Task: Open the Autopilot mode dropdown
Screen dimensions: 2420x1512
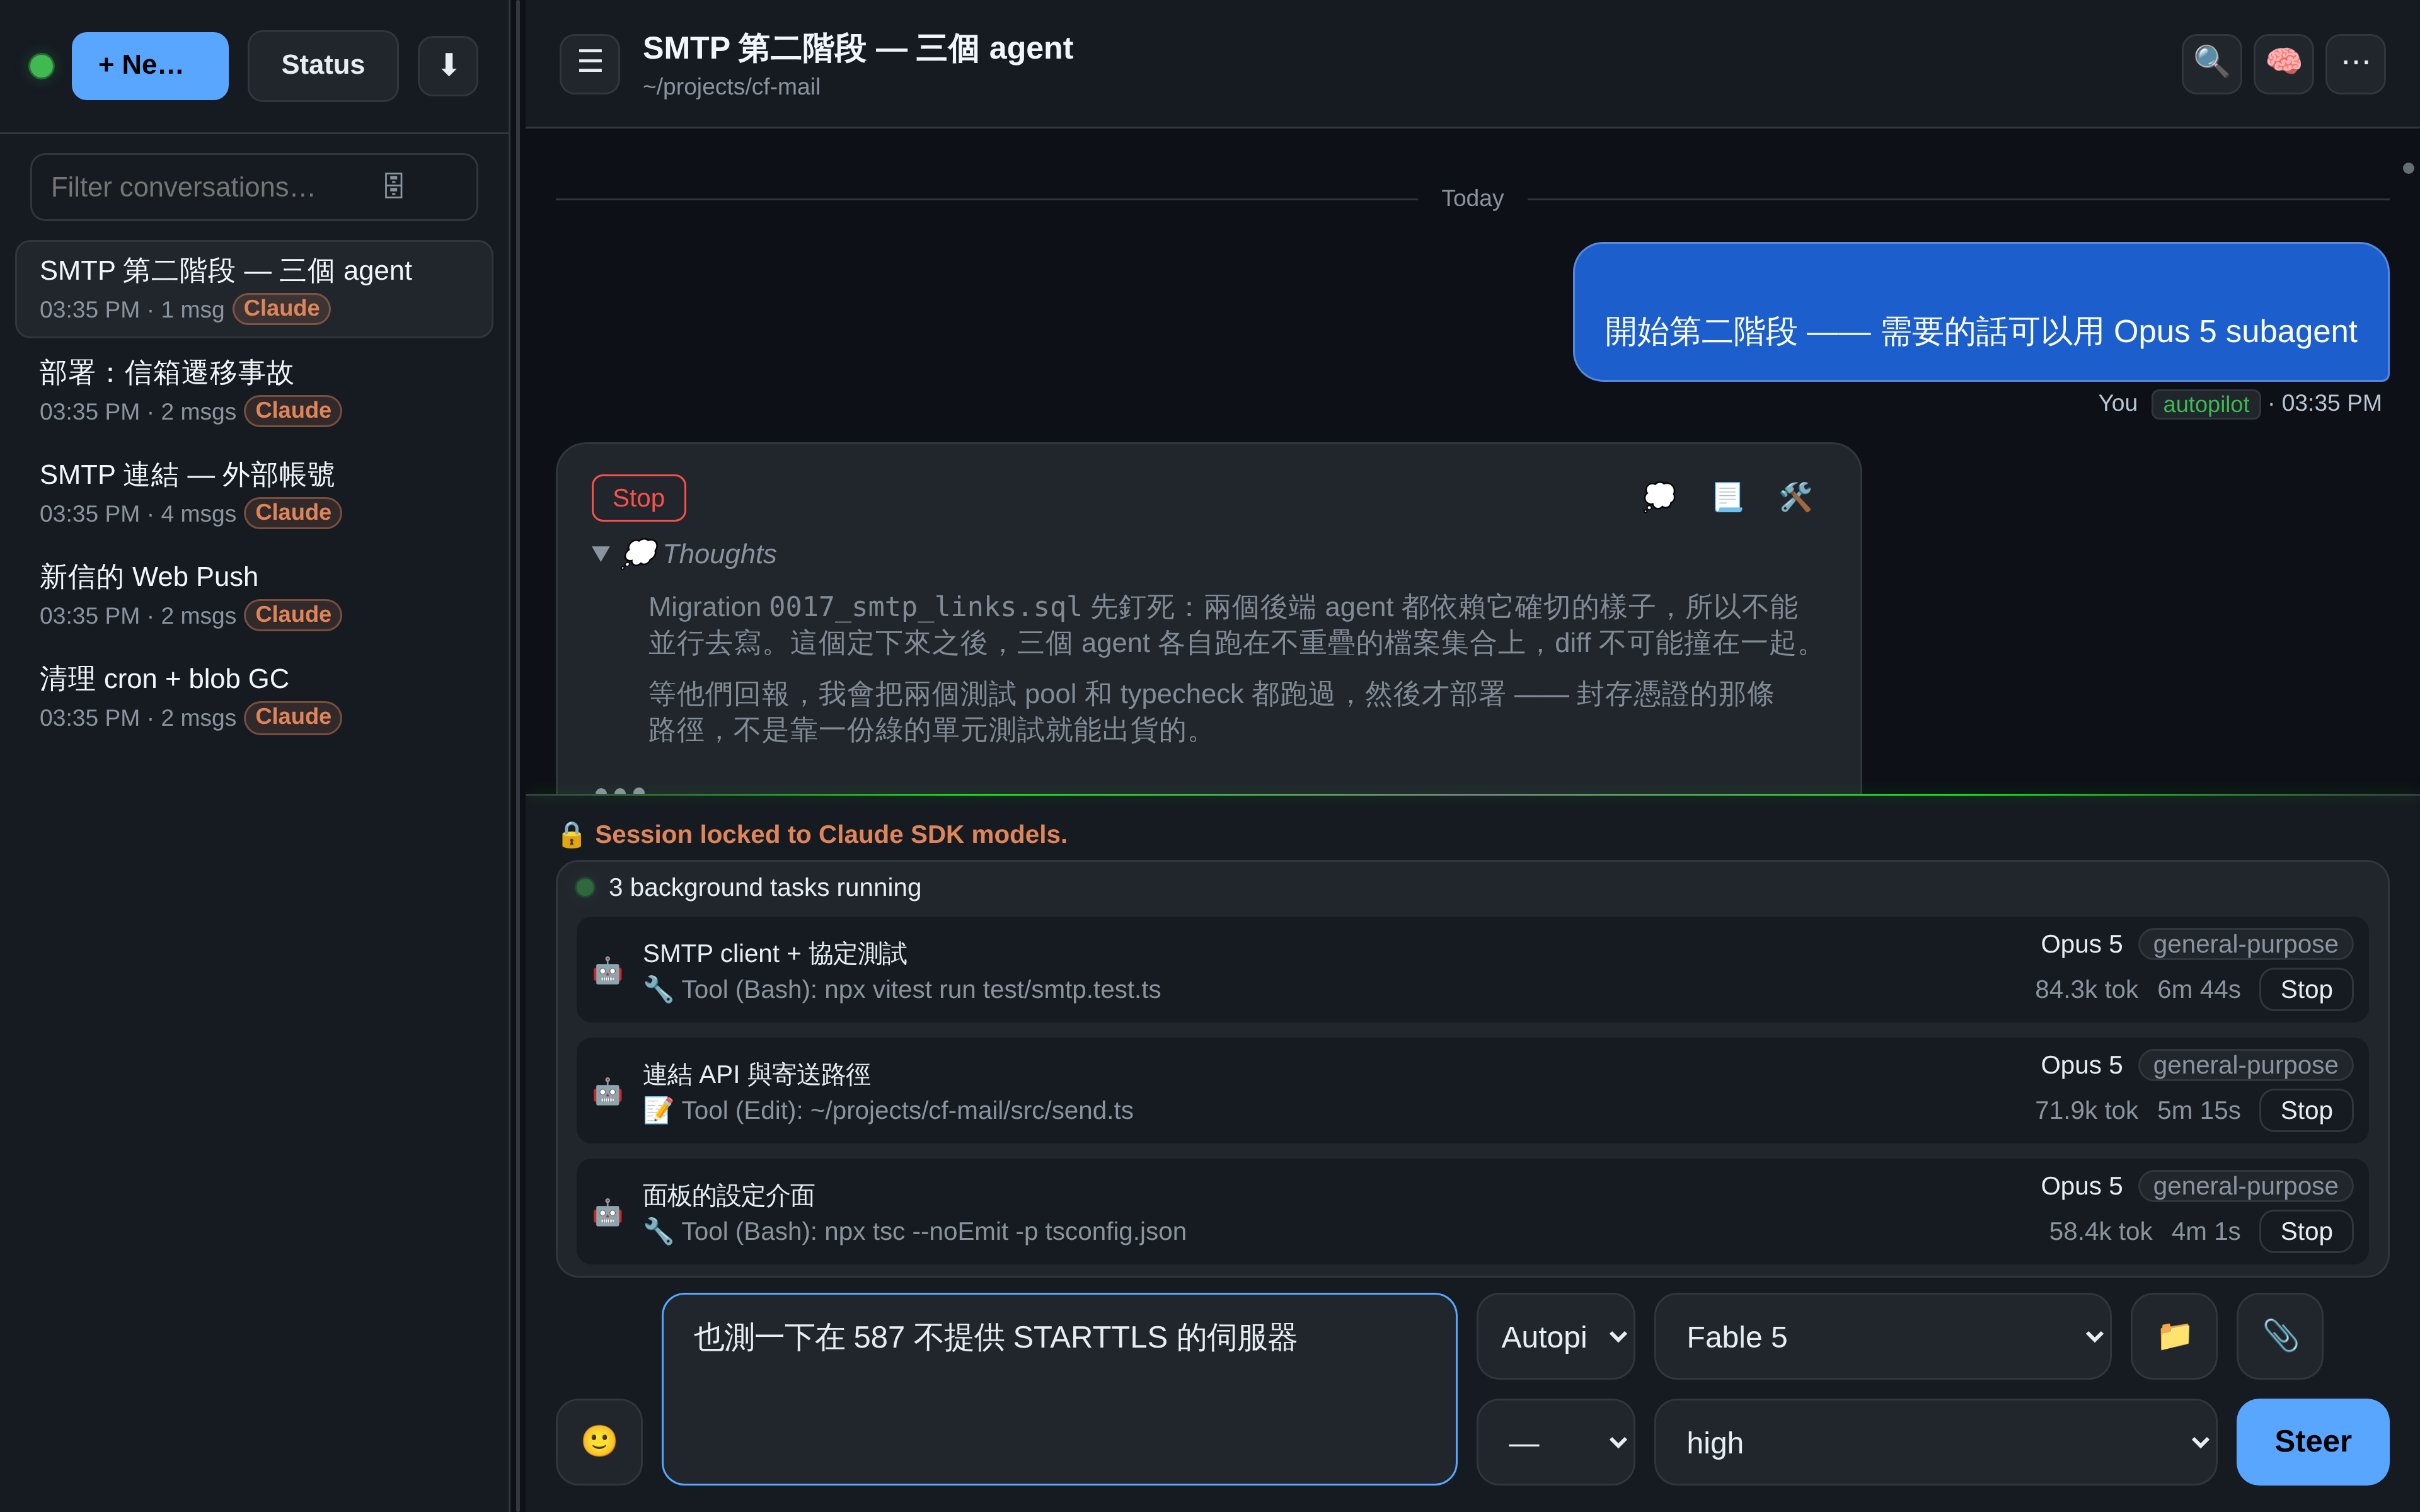Action: 1555,1336
